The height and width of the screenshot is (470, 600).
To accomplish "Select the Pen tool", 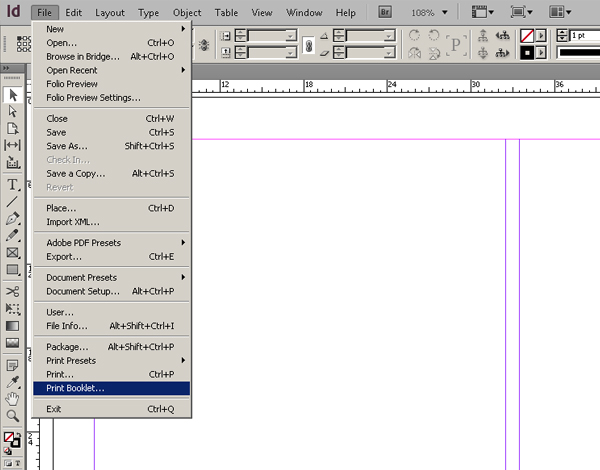I will pyautogui.click(x=12, y=218).
